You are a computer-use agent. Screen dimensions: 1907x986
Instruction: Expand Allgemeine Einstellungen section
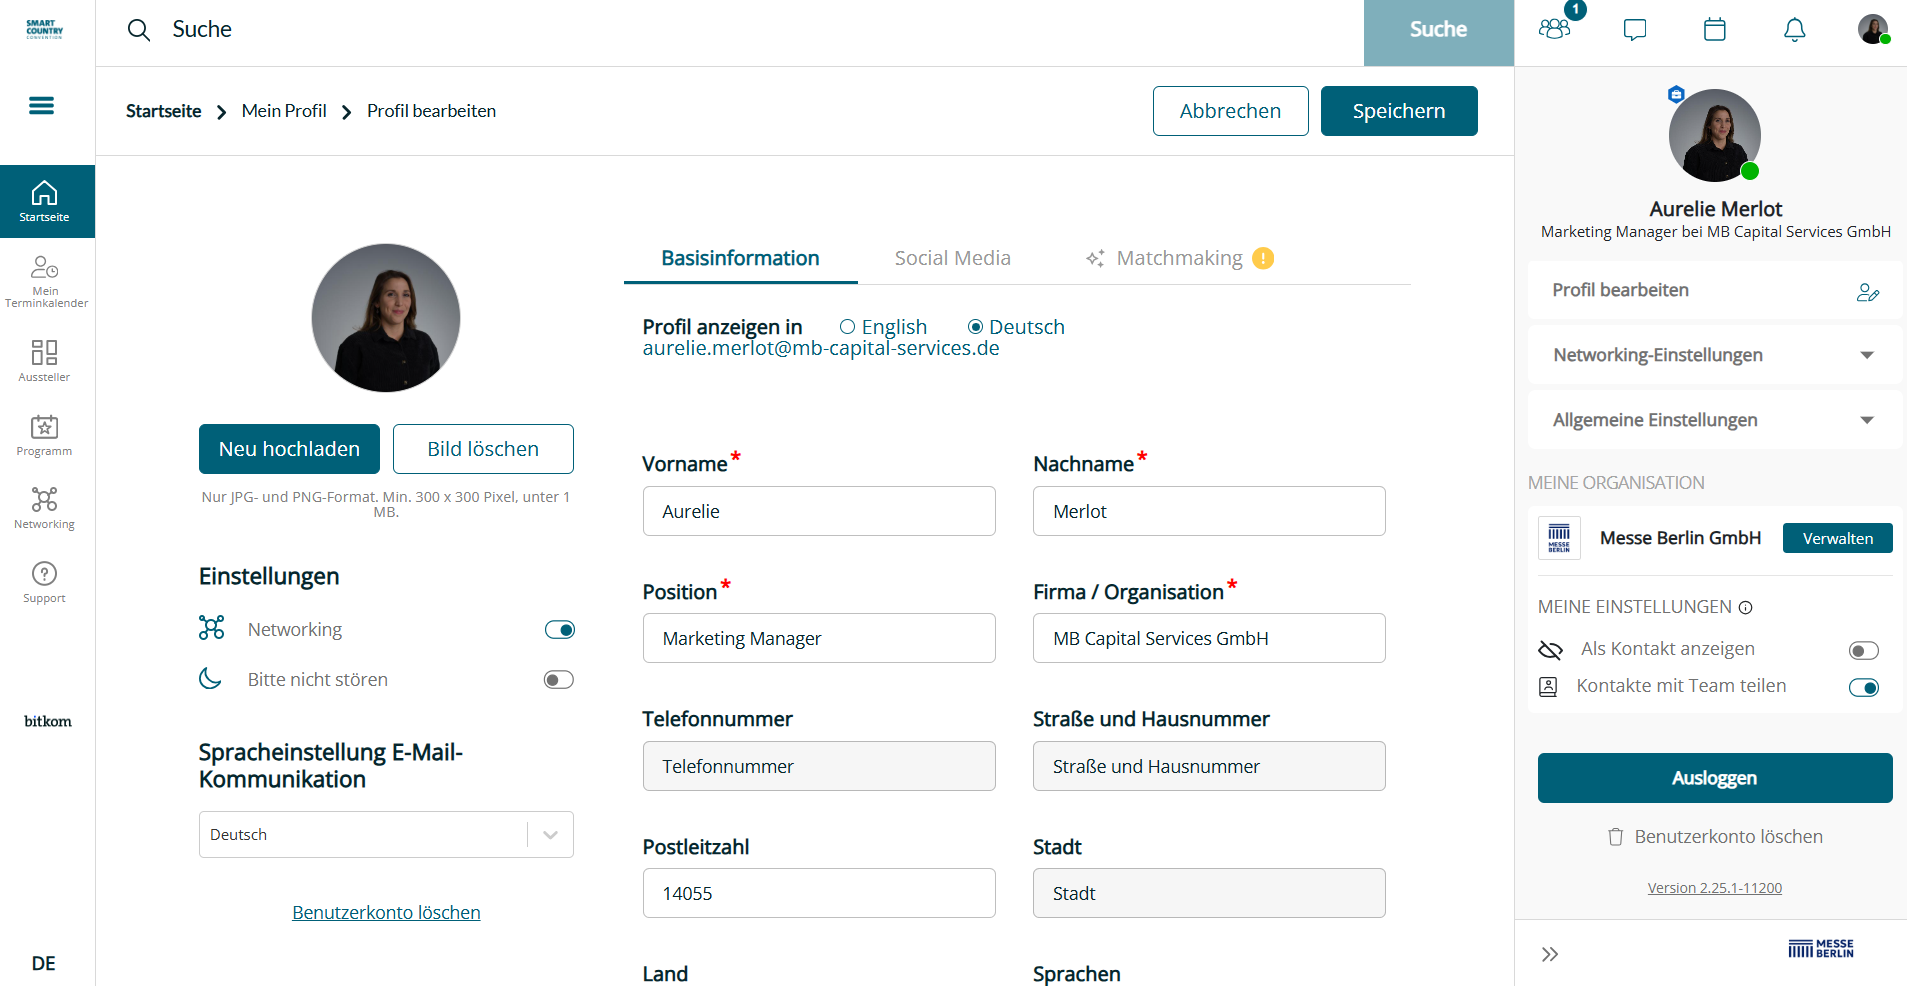click(1715, 420)
